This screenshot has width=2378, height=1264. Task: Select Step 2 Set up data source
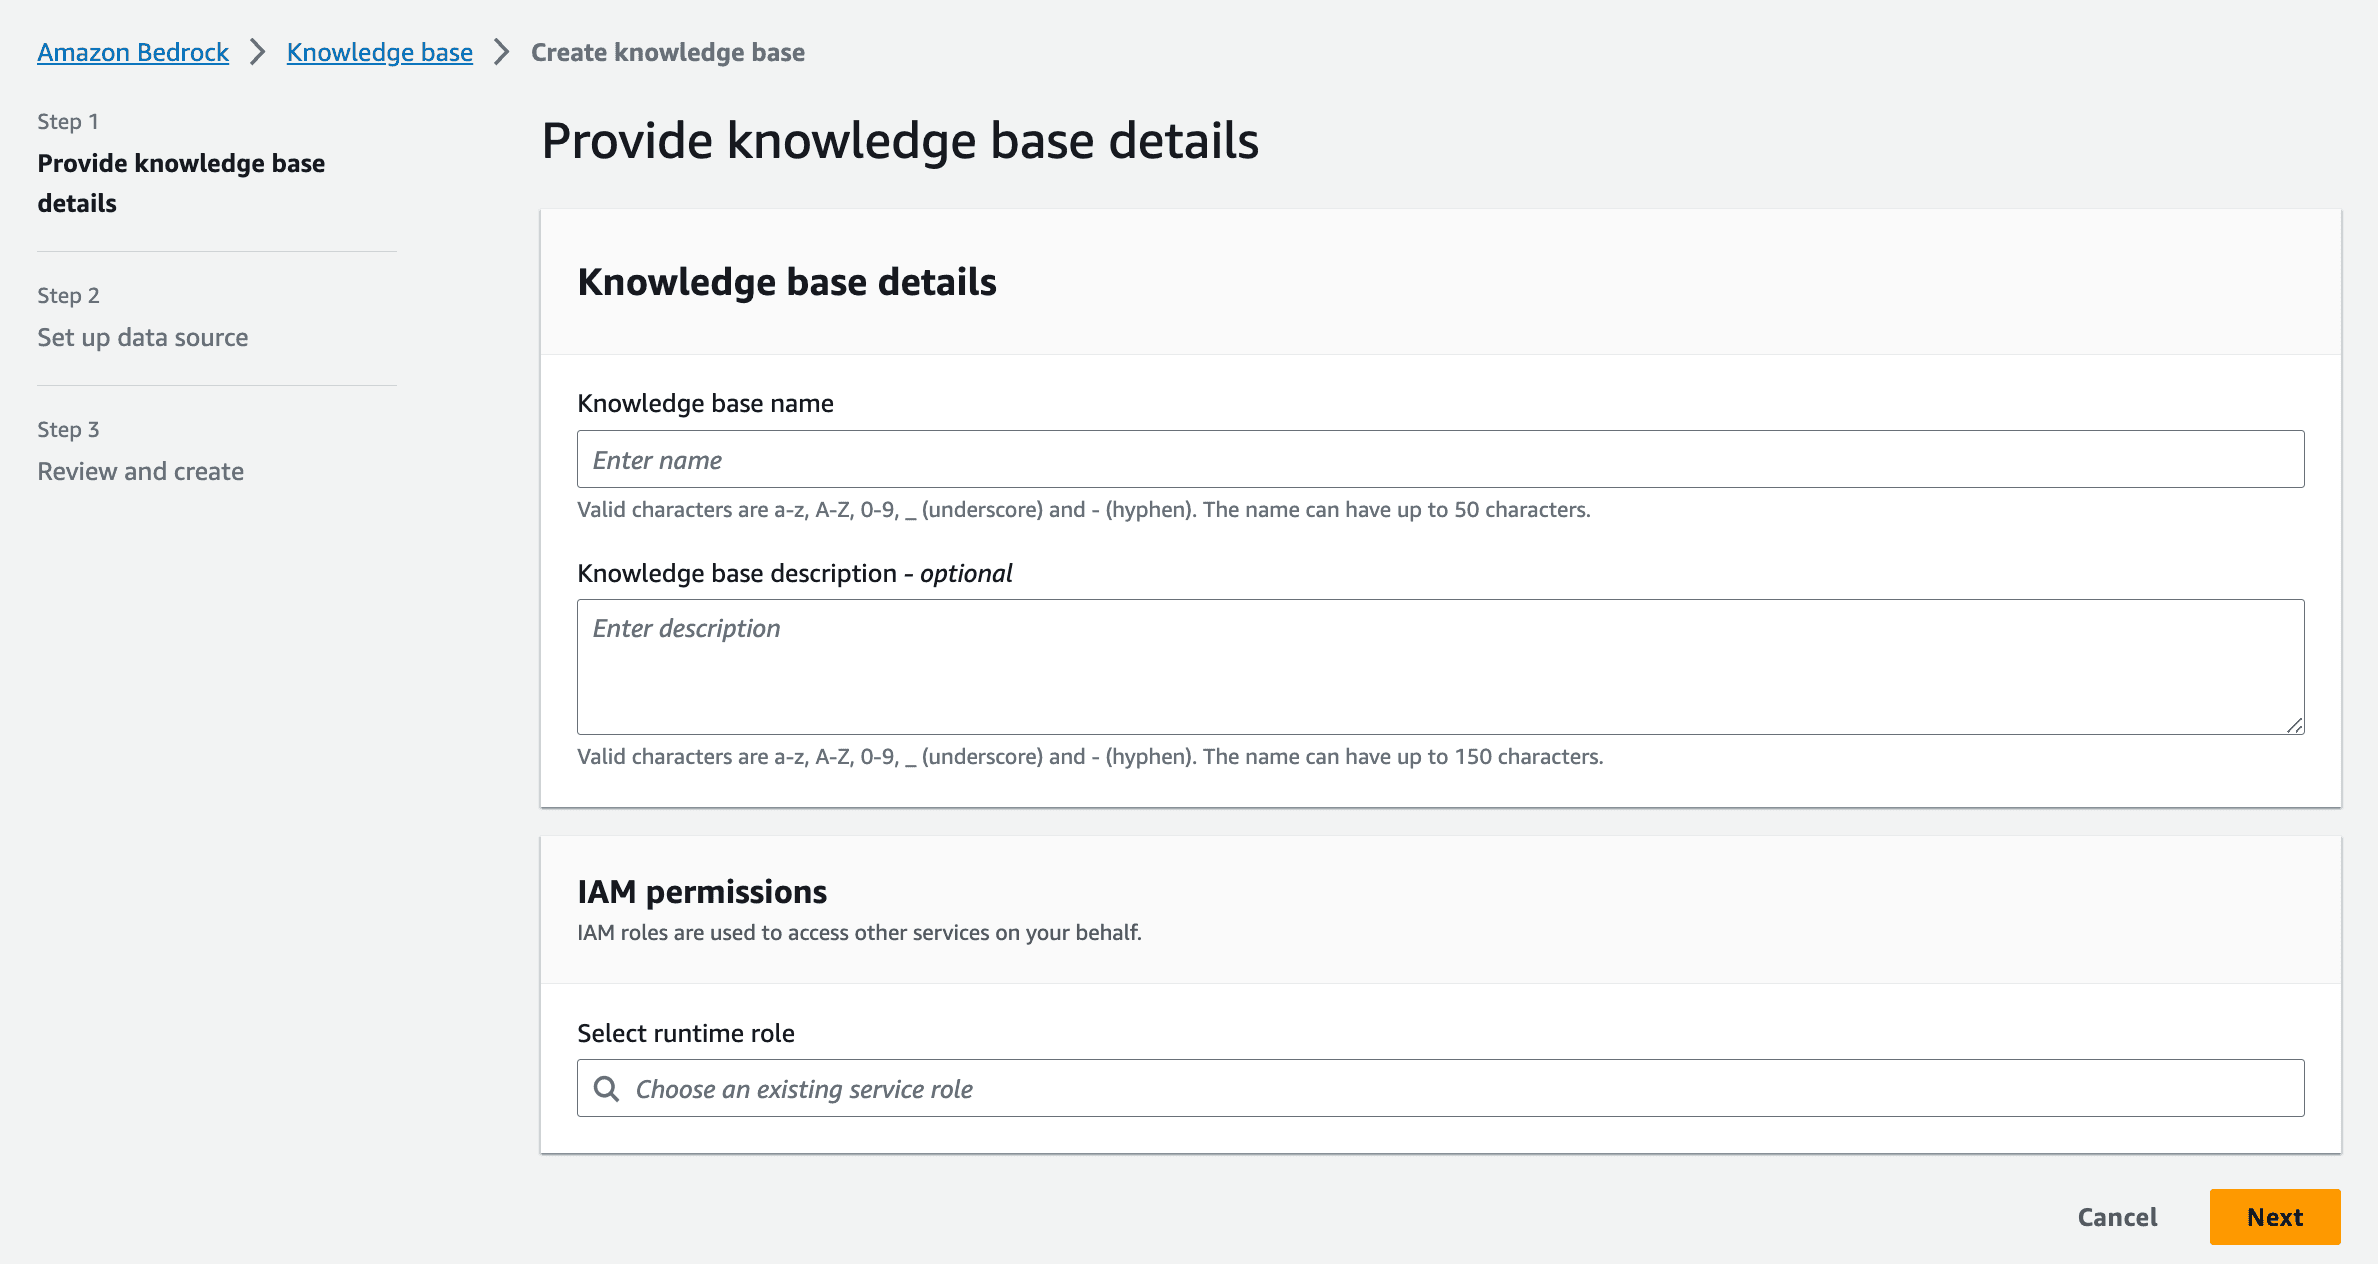tap(143, 337)
